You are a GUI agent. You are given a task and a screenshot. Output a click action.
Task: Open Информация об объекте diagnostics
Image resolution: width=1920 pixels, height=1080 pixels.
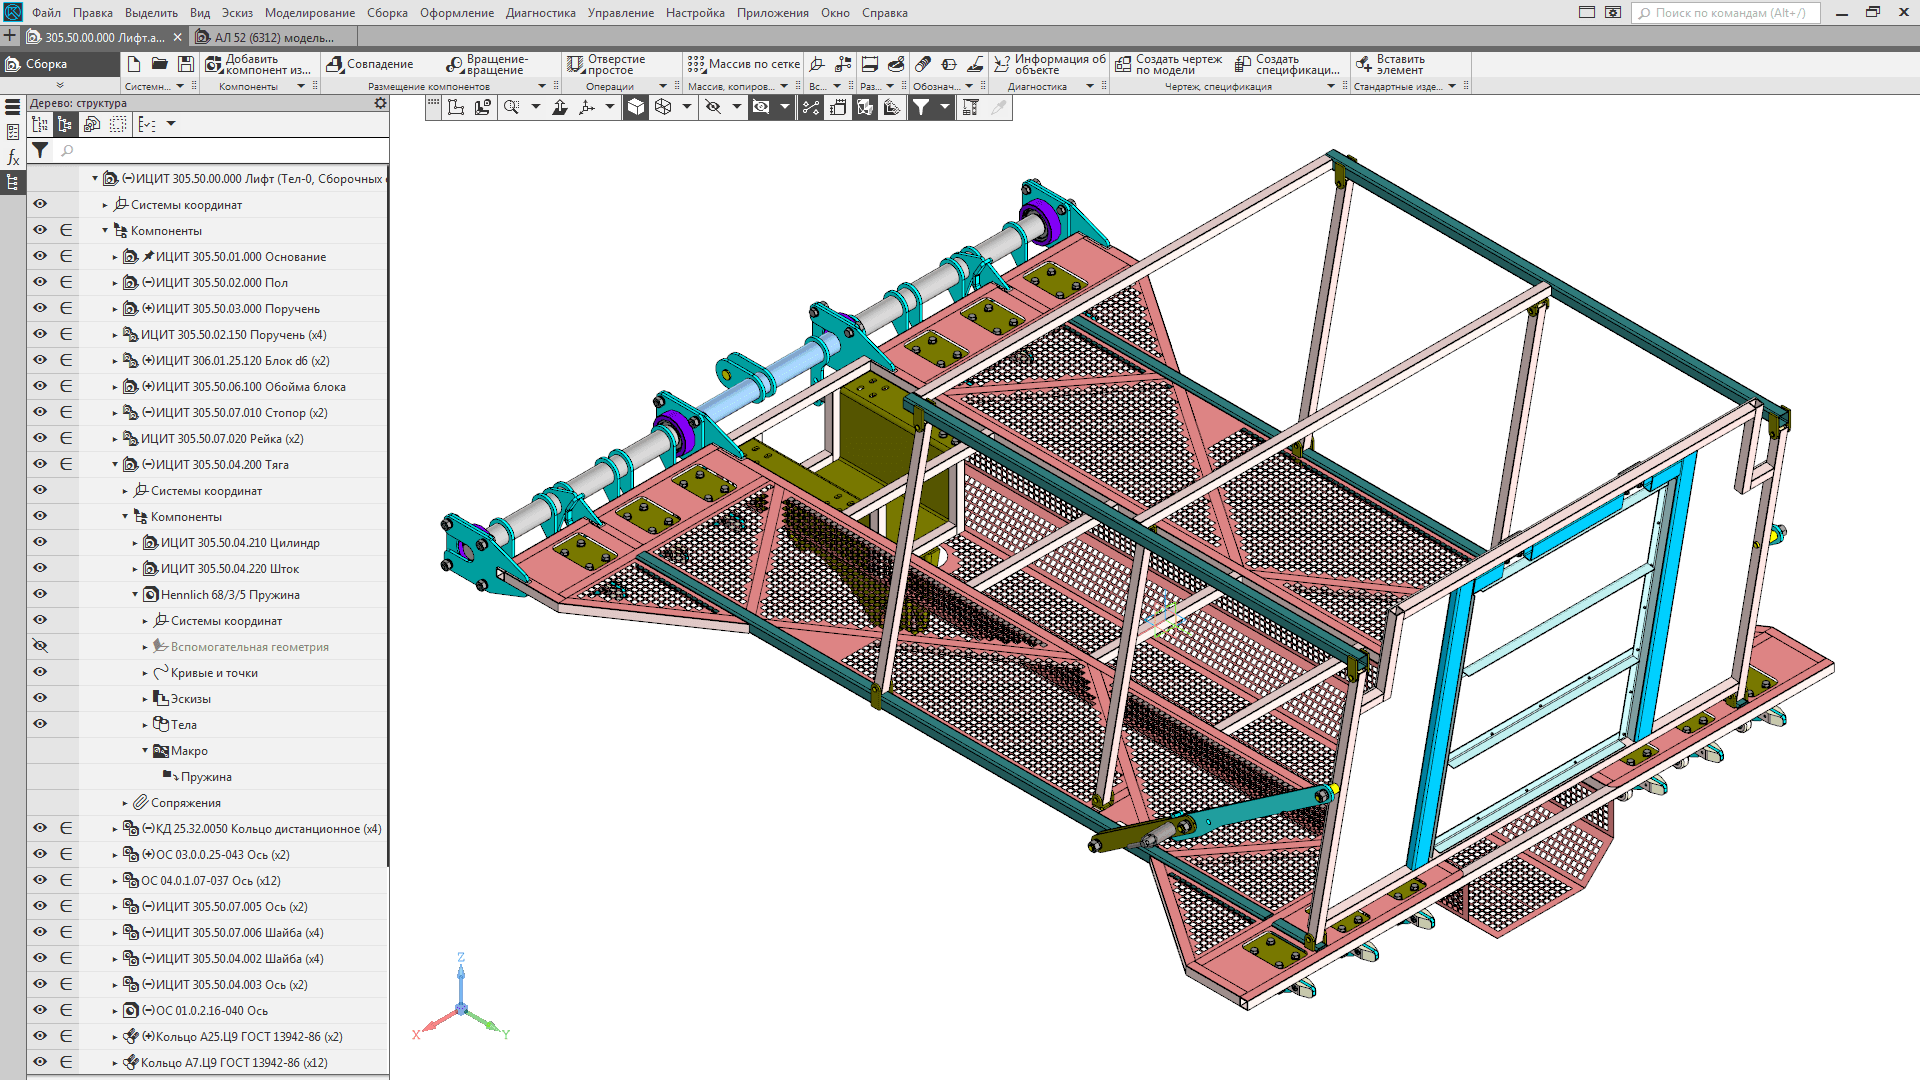pyautogui.click(x=1049, y=64)
